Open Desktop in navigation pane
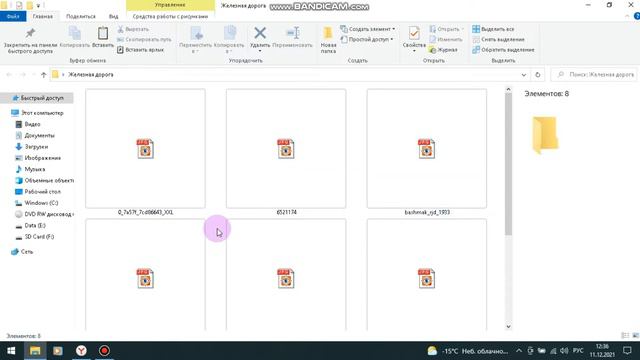Screen dimensions: 640x360 [38, 191]
